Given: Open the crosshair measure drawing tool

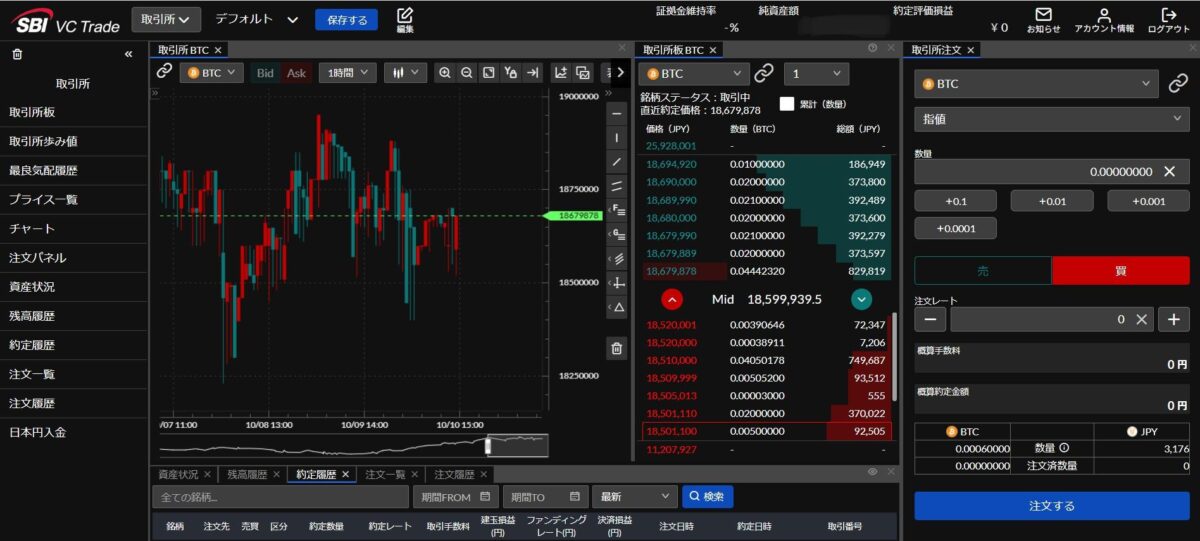Looking at the screenshot, I should [617, 283].
